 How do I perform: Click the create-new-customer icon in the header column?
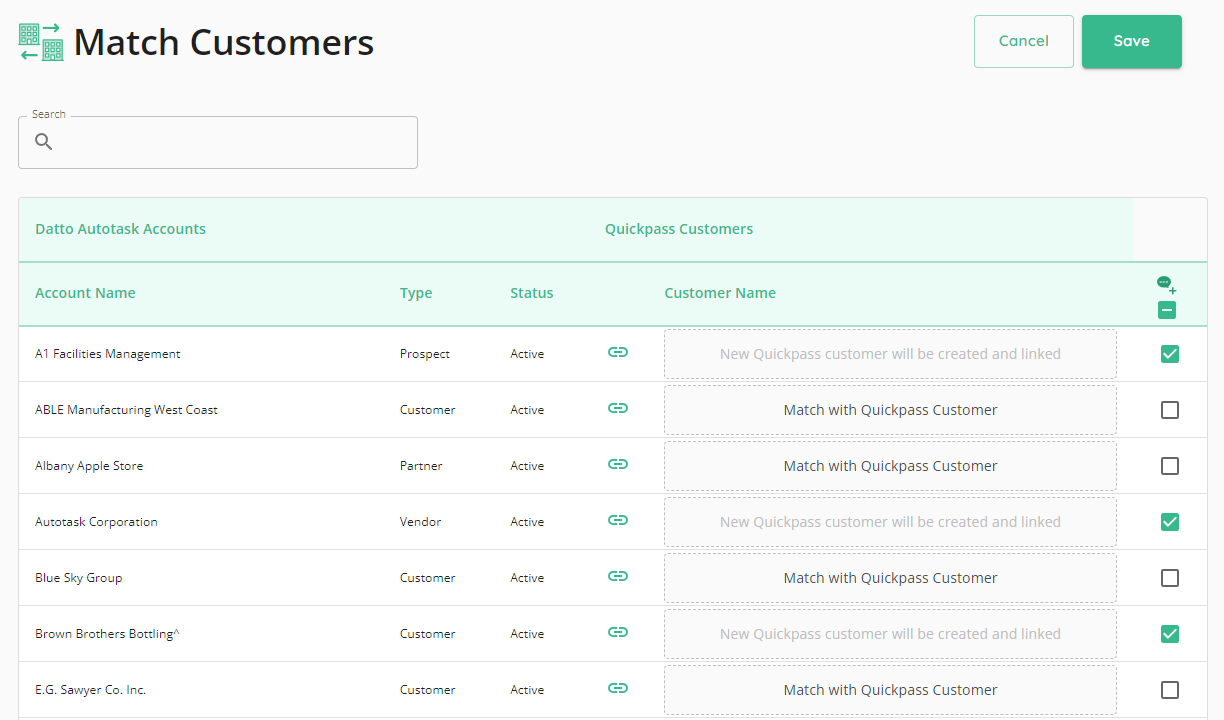(x=1166, y=285)
